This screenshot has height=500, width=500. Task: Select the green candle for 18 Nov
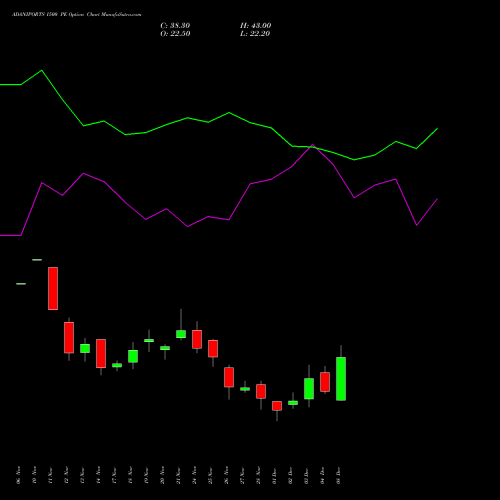[133, 356]
